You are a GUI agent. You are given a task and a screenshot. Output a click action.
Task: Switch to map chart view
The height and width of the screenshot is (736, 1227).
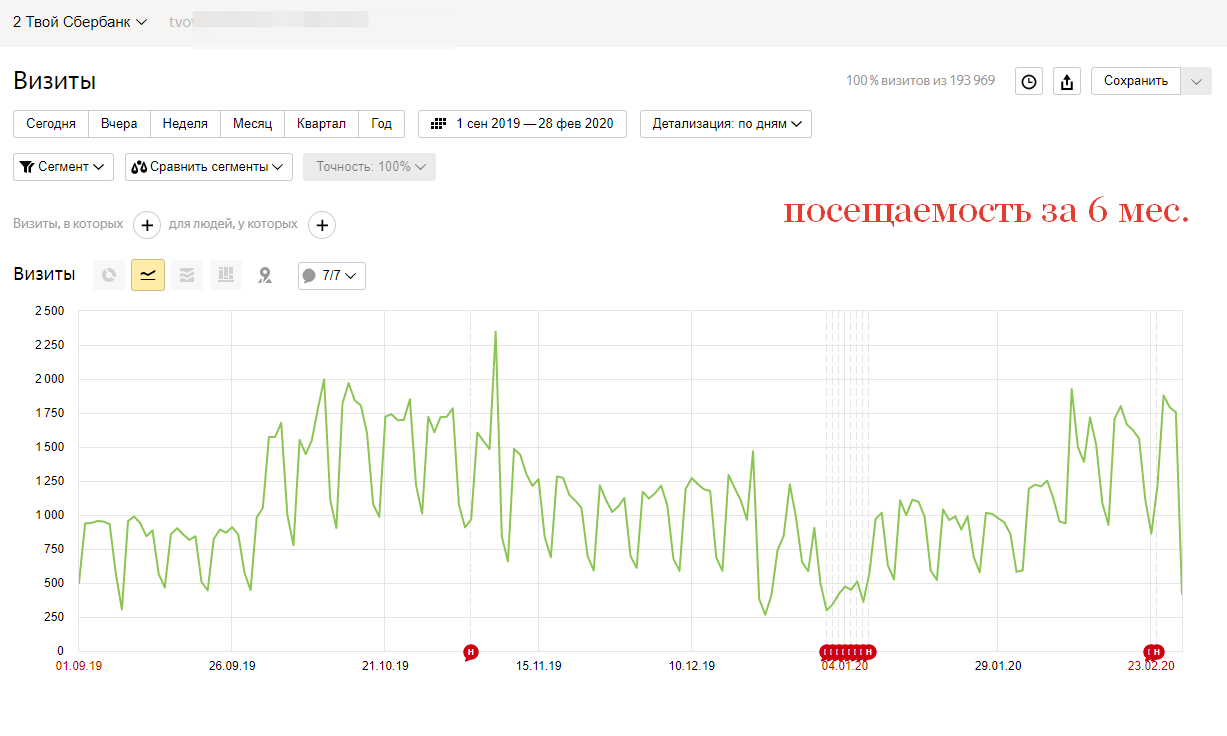265,275
